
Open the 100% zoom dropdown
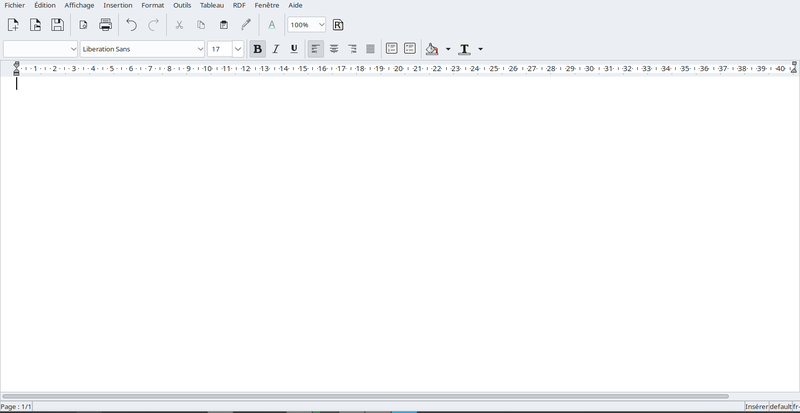tap(320, 25)
